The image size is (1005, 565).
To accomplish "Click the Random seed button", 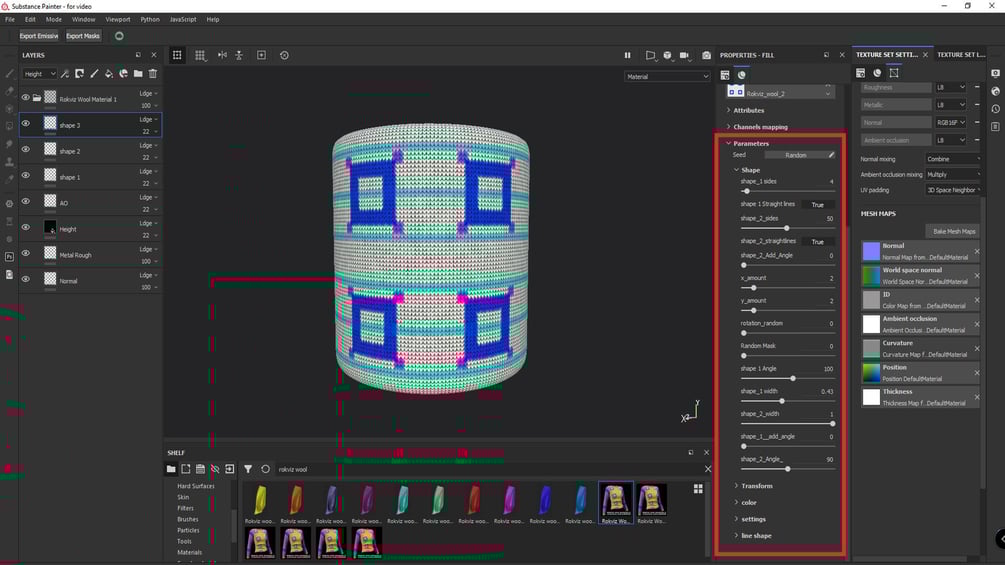I will point(795,155).
